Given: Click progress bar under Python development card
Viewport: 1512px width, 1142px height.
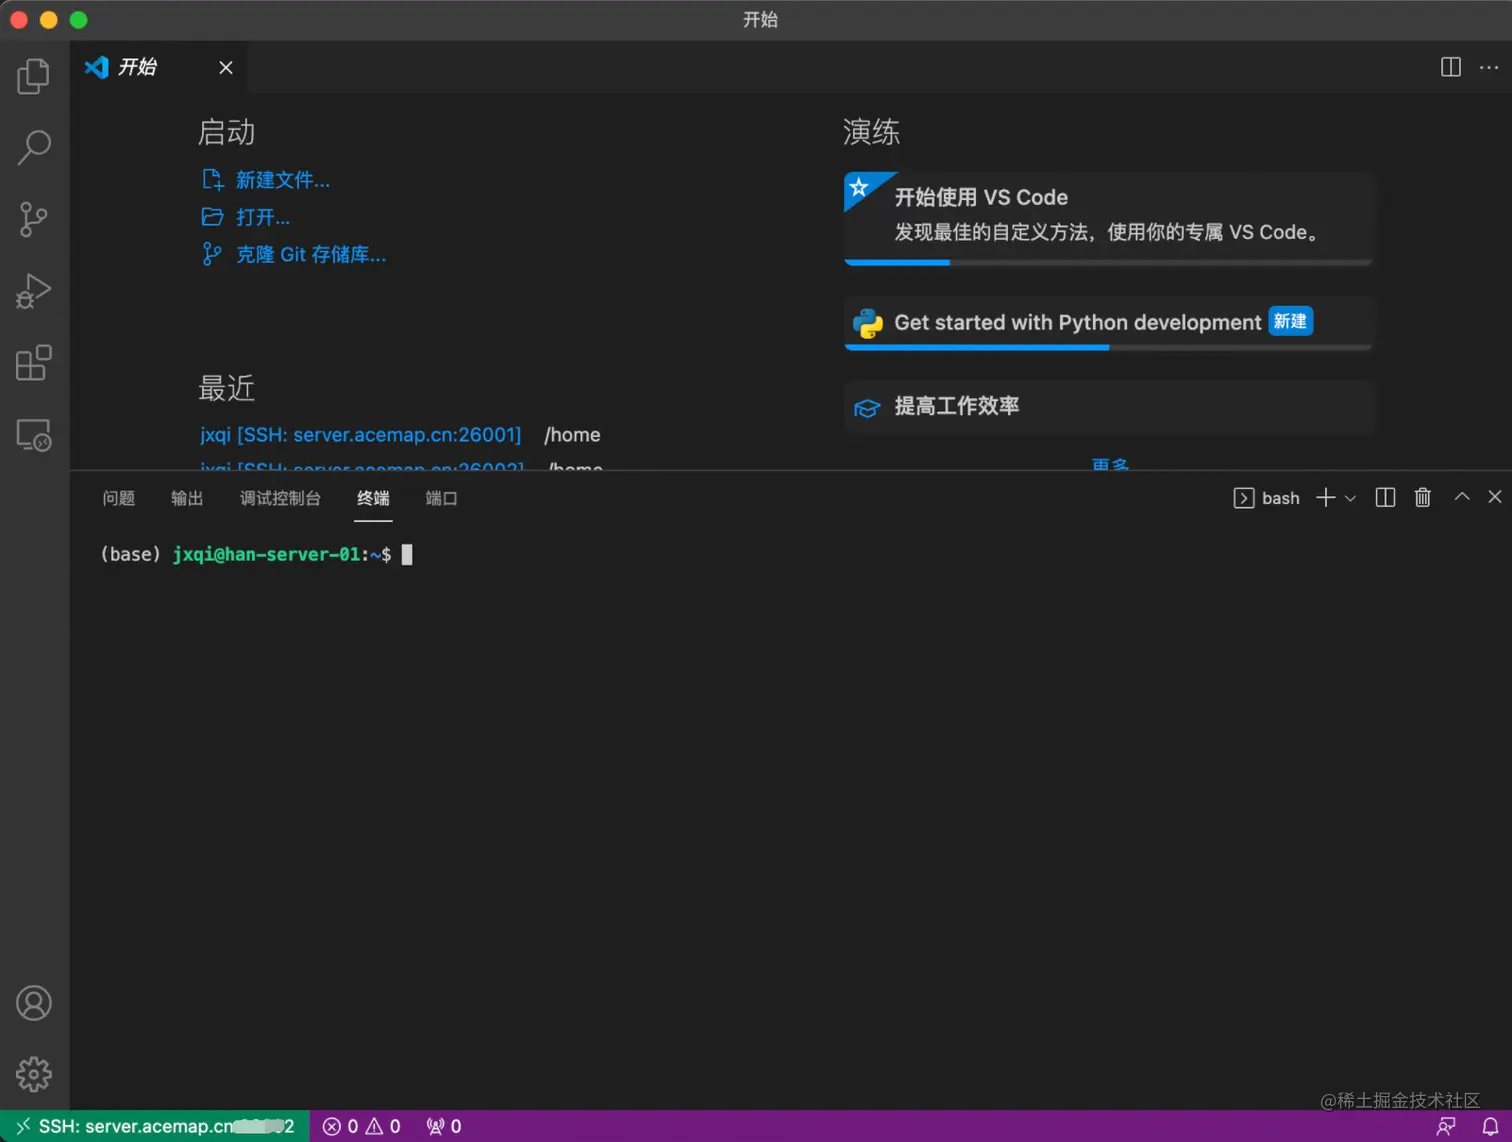Looking at the screenshot, I should coord(1108,347).
